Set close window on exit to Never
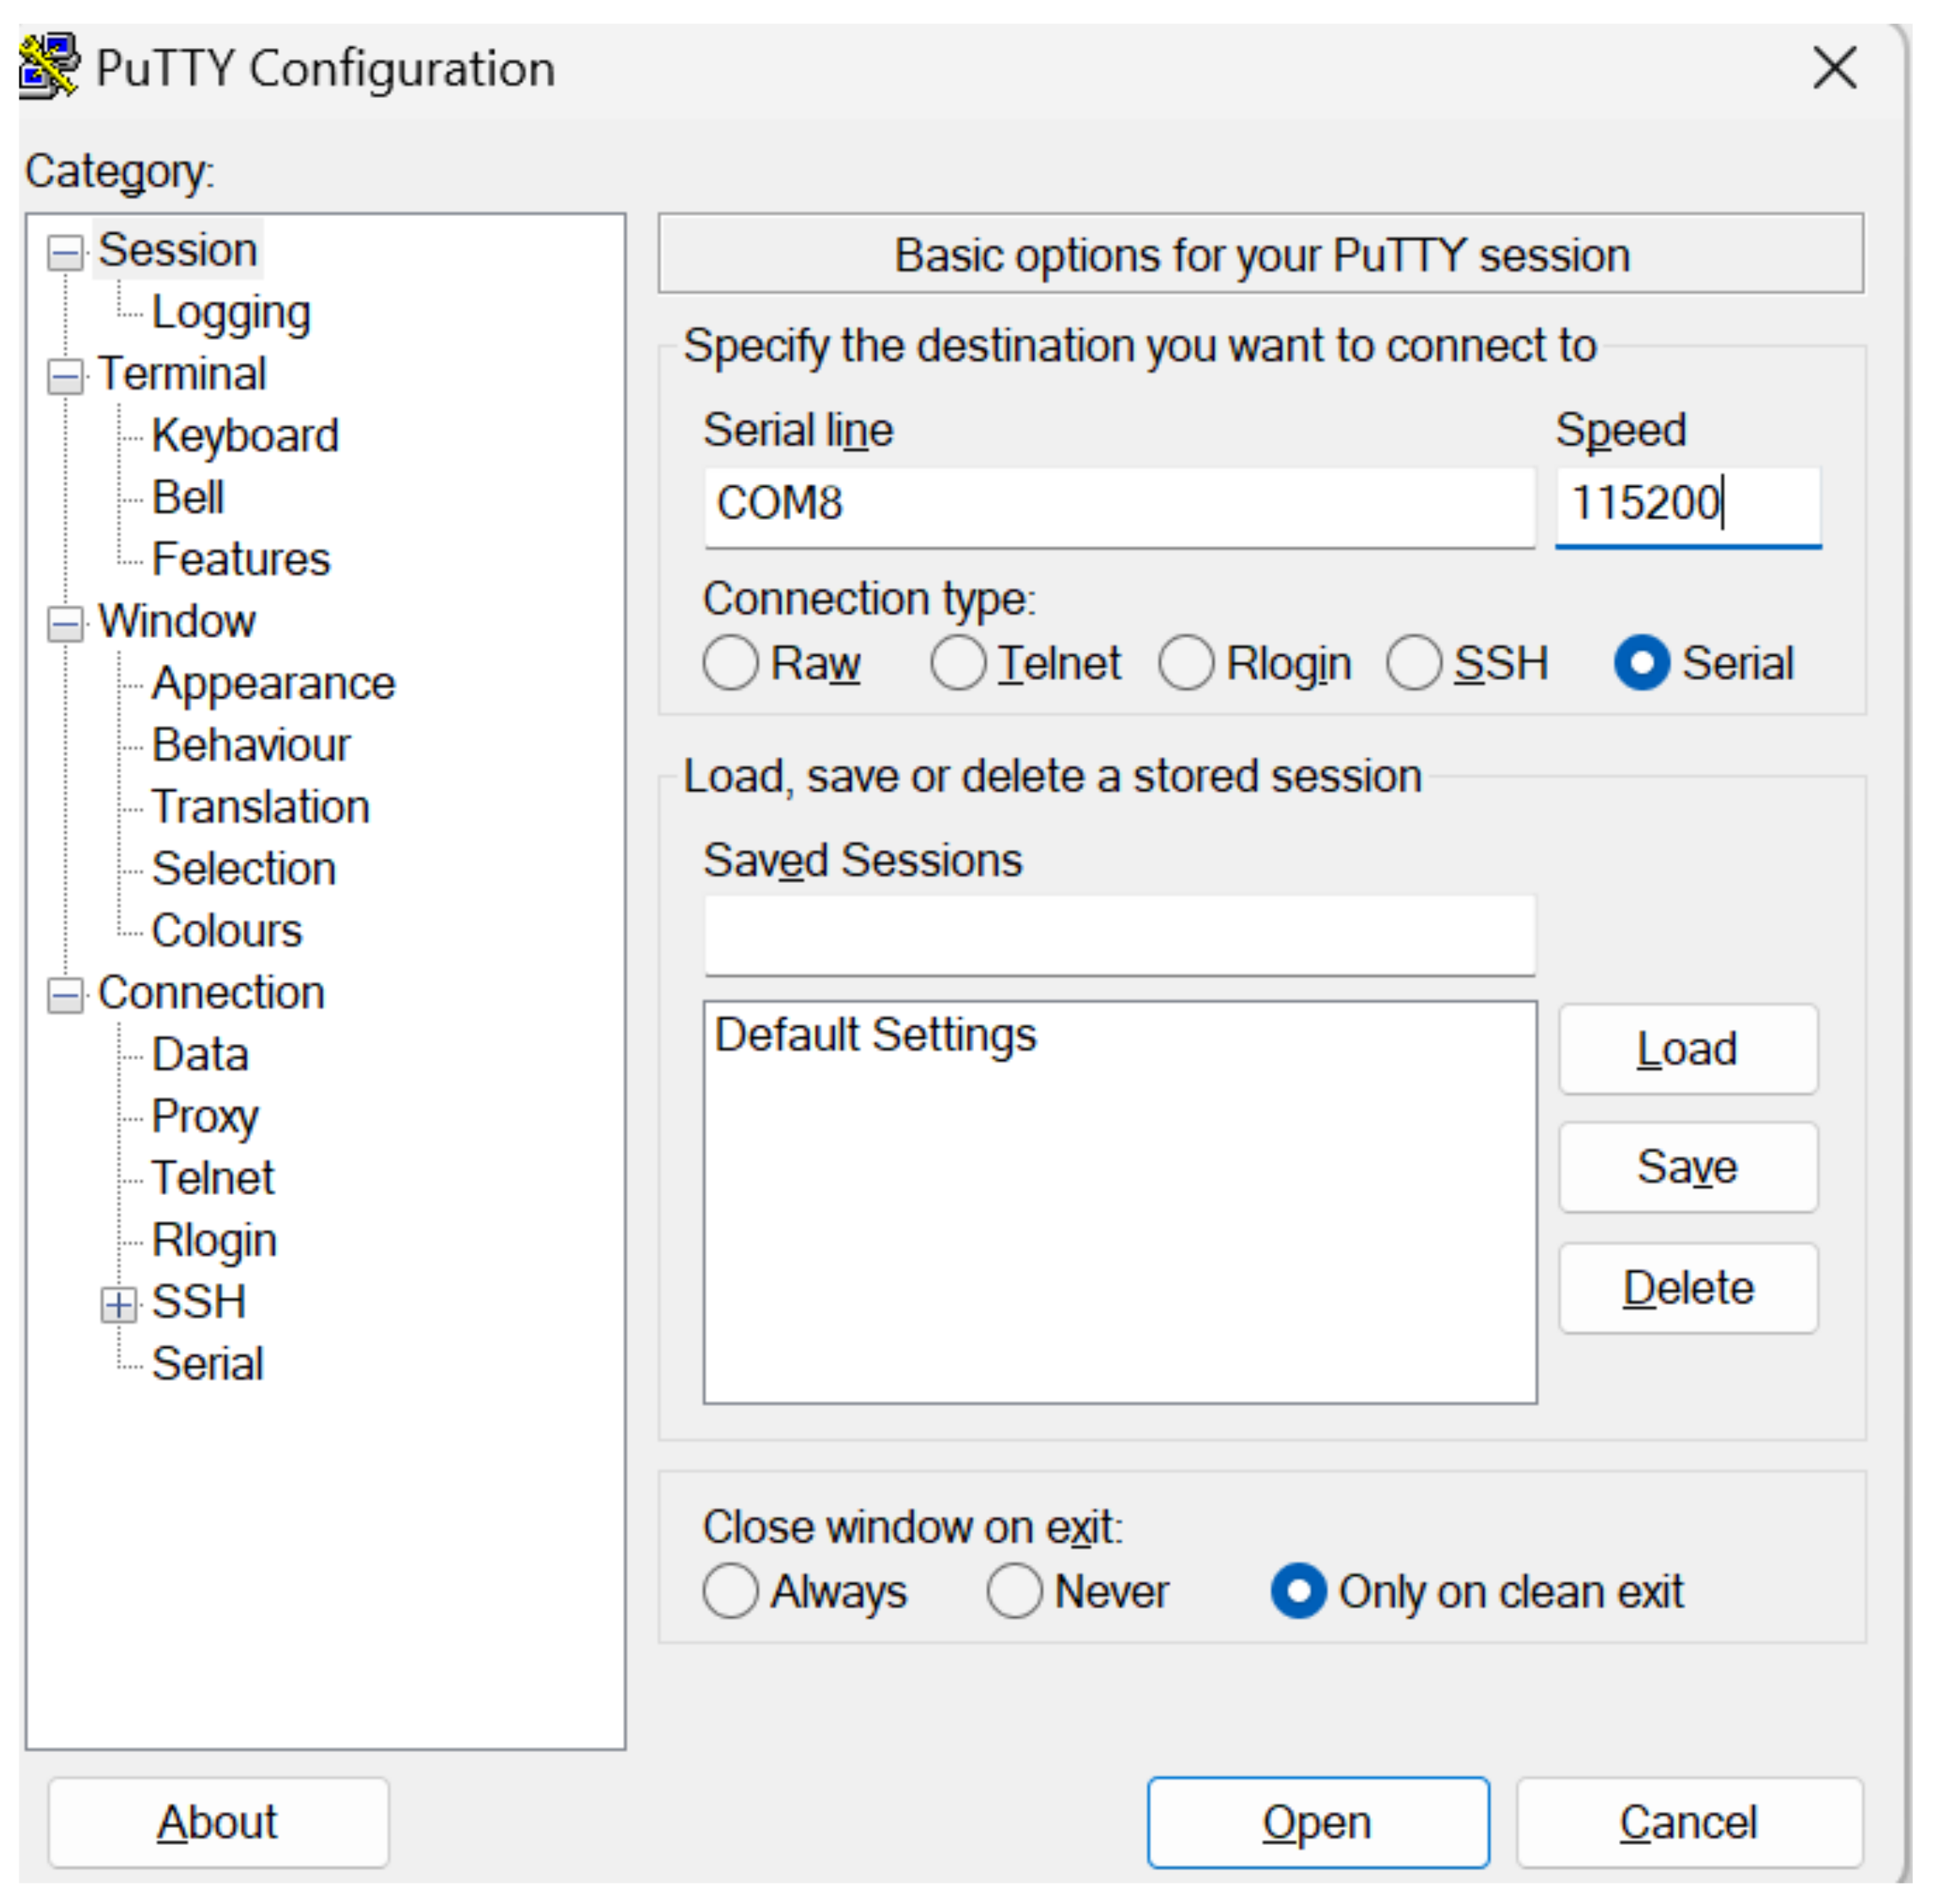Image resolution: width=1938 pixels, height=1904 pixels. [1014, 1590]
